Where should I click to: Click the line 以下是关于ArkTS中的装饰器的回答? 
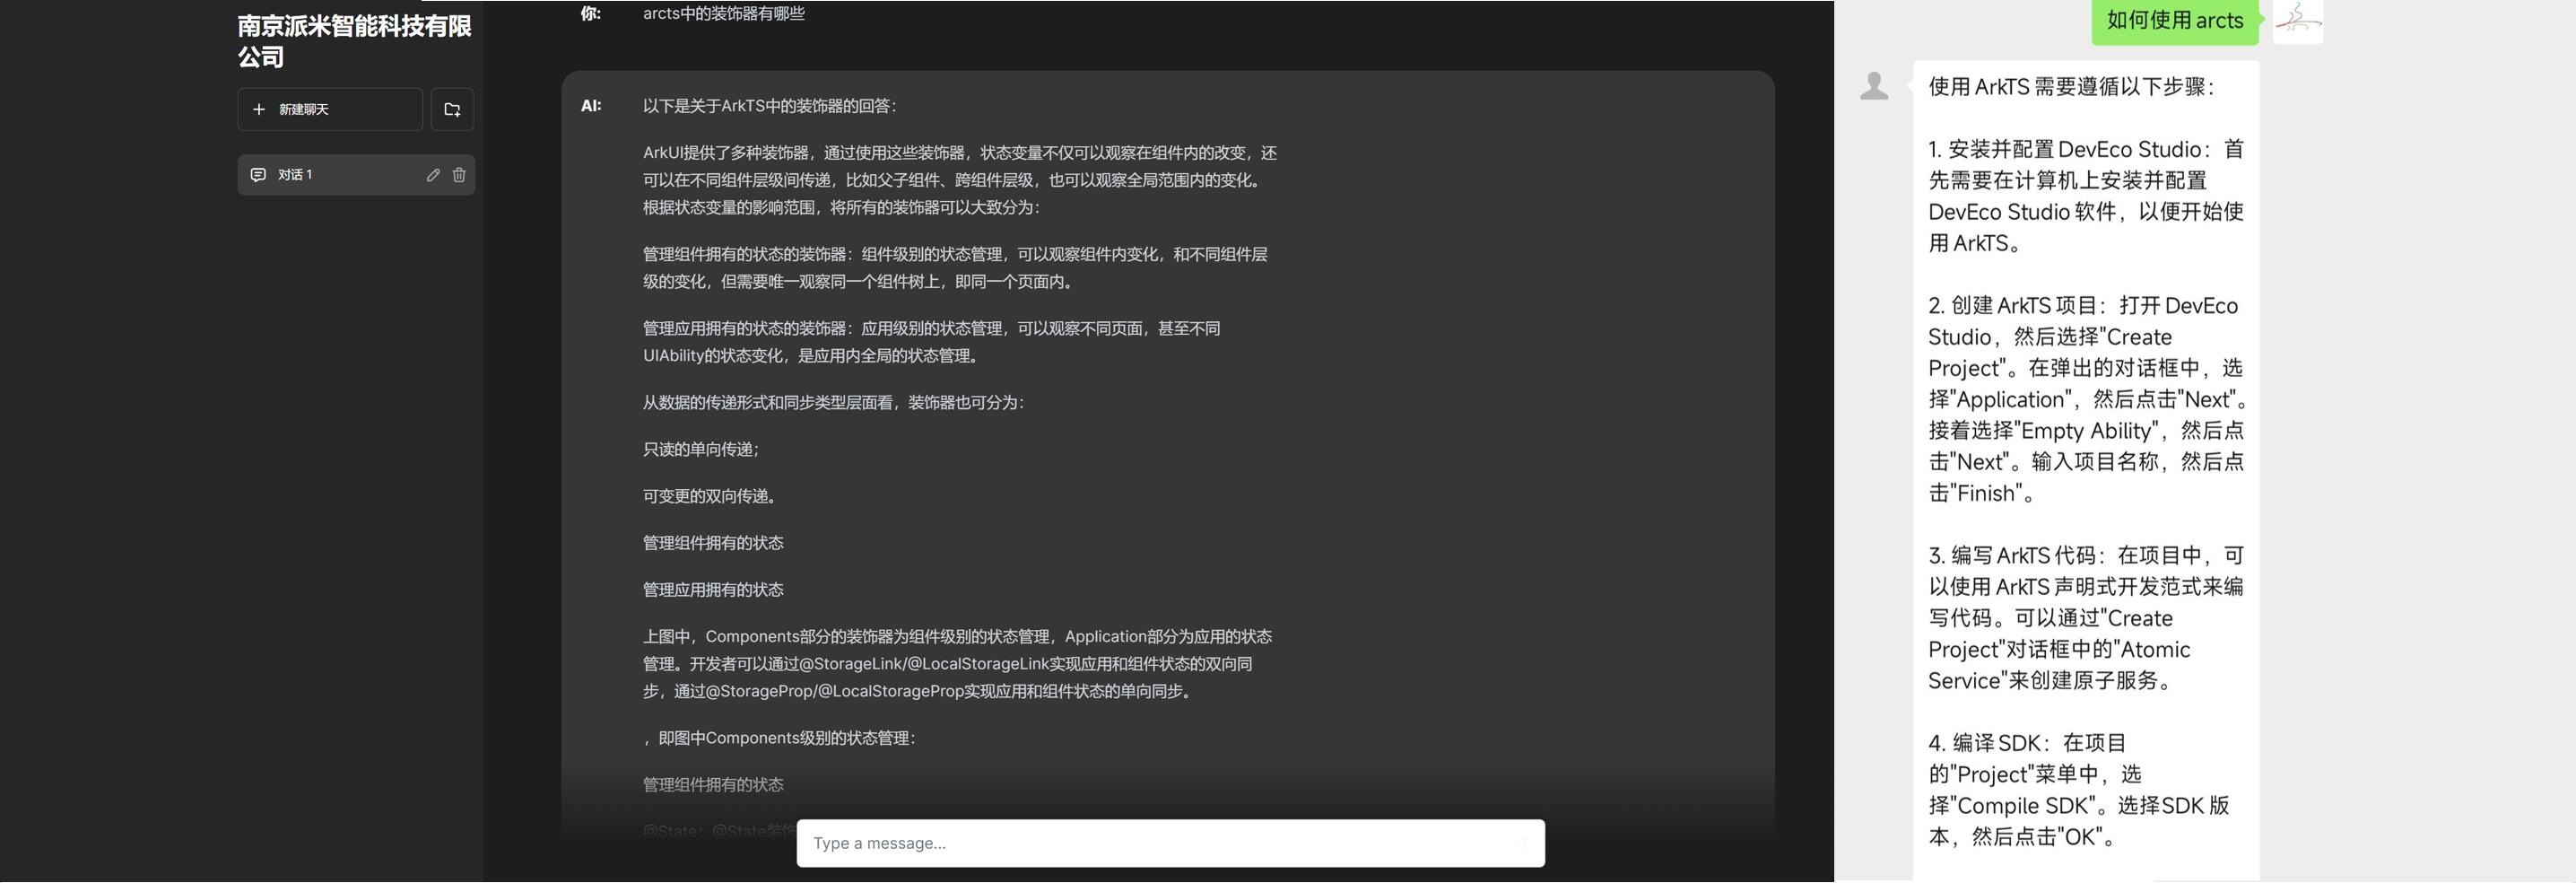770,106
